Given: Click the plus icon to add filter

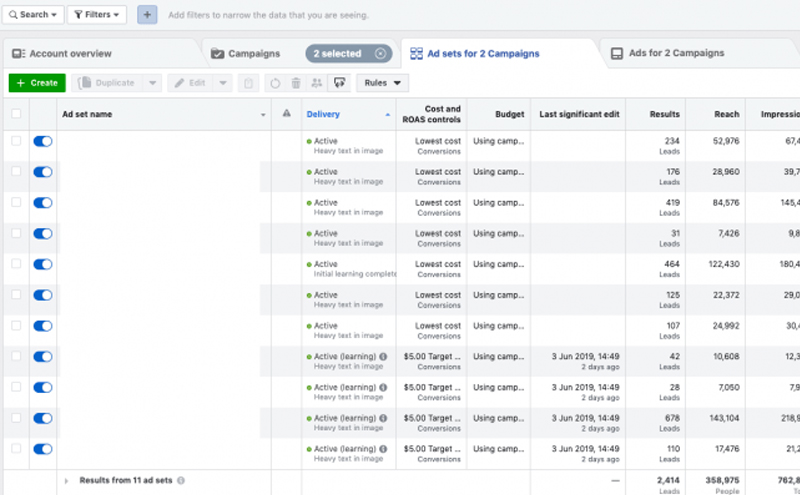Looking at the screenshot, I should click(147, 15).
